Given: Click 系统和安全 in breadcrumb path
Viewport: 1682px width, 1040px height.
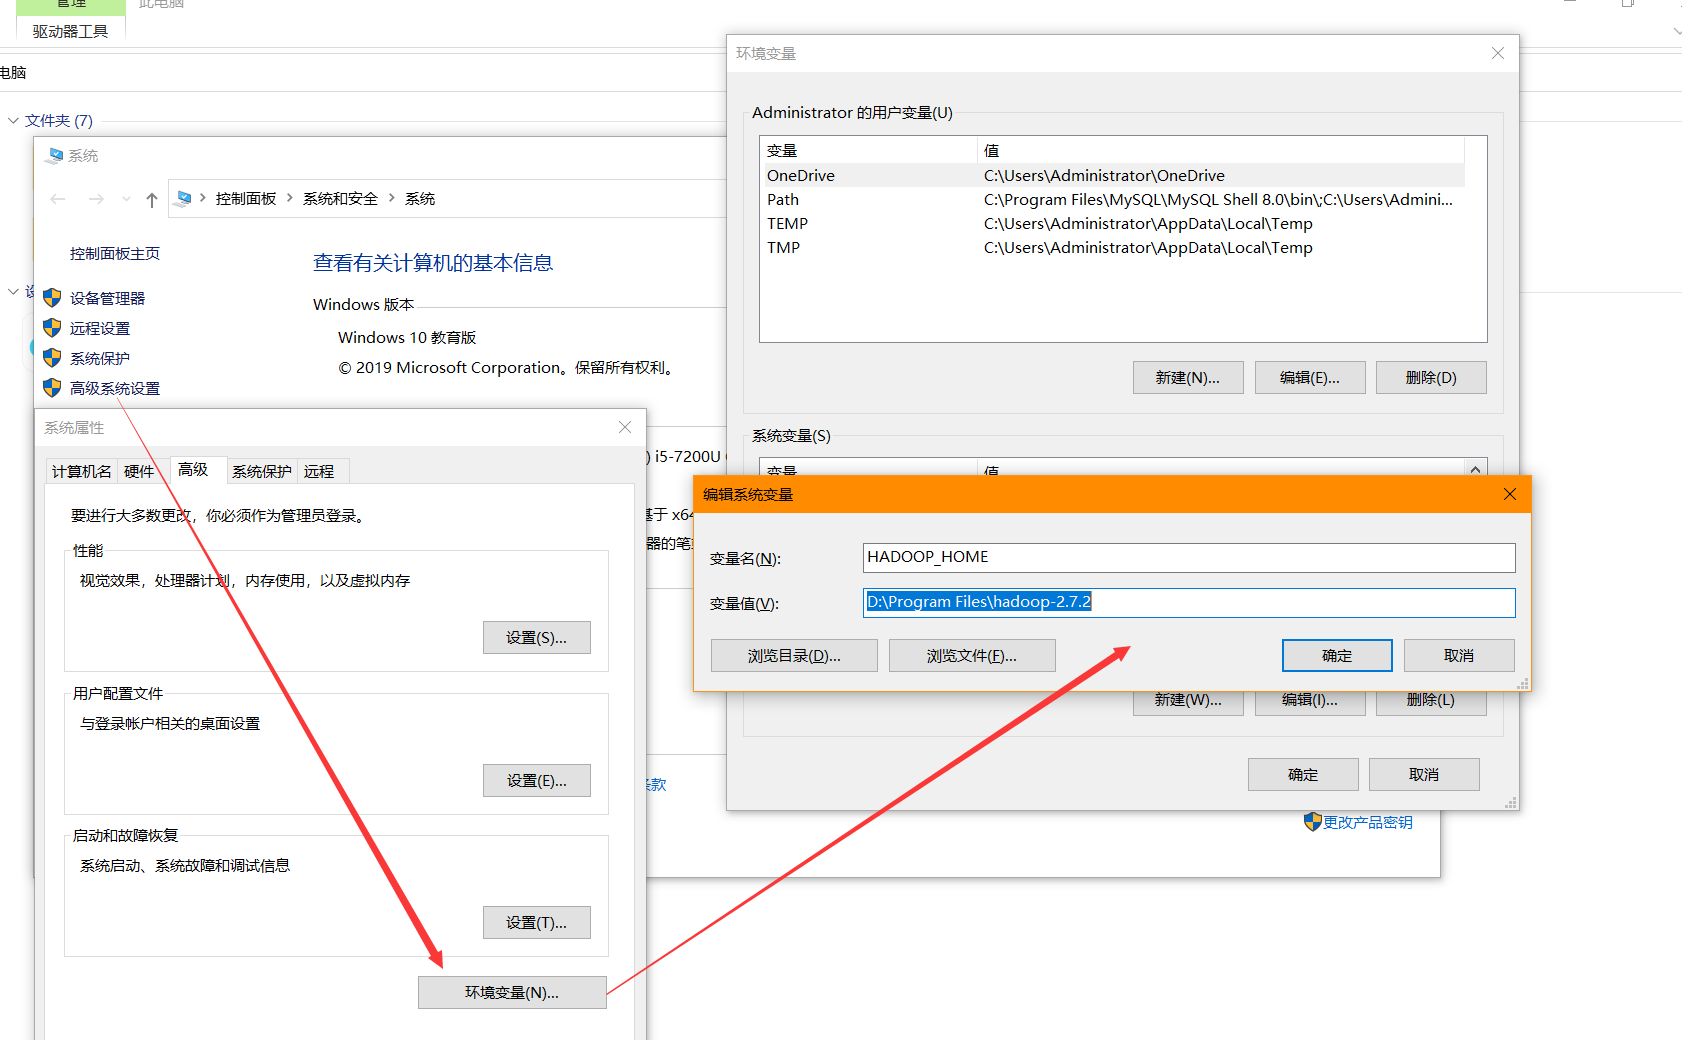Looking at the screenshot, I should (x=341, y=199).
